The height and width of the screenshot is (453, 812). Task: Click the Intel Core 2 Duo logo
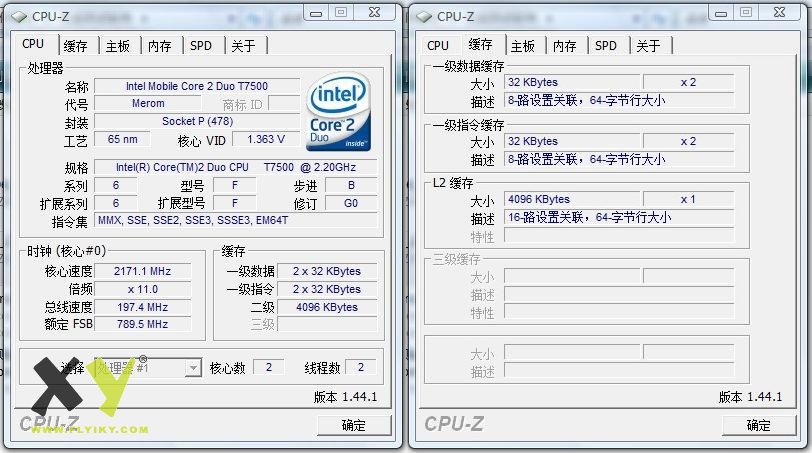(x=339, y=112)
